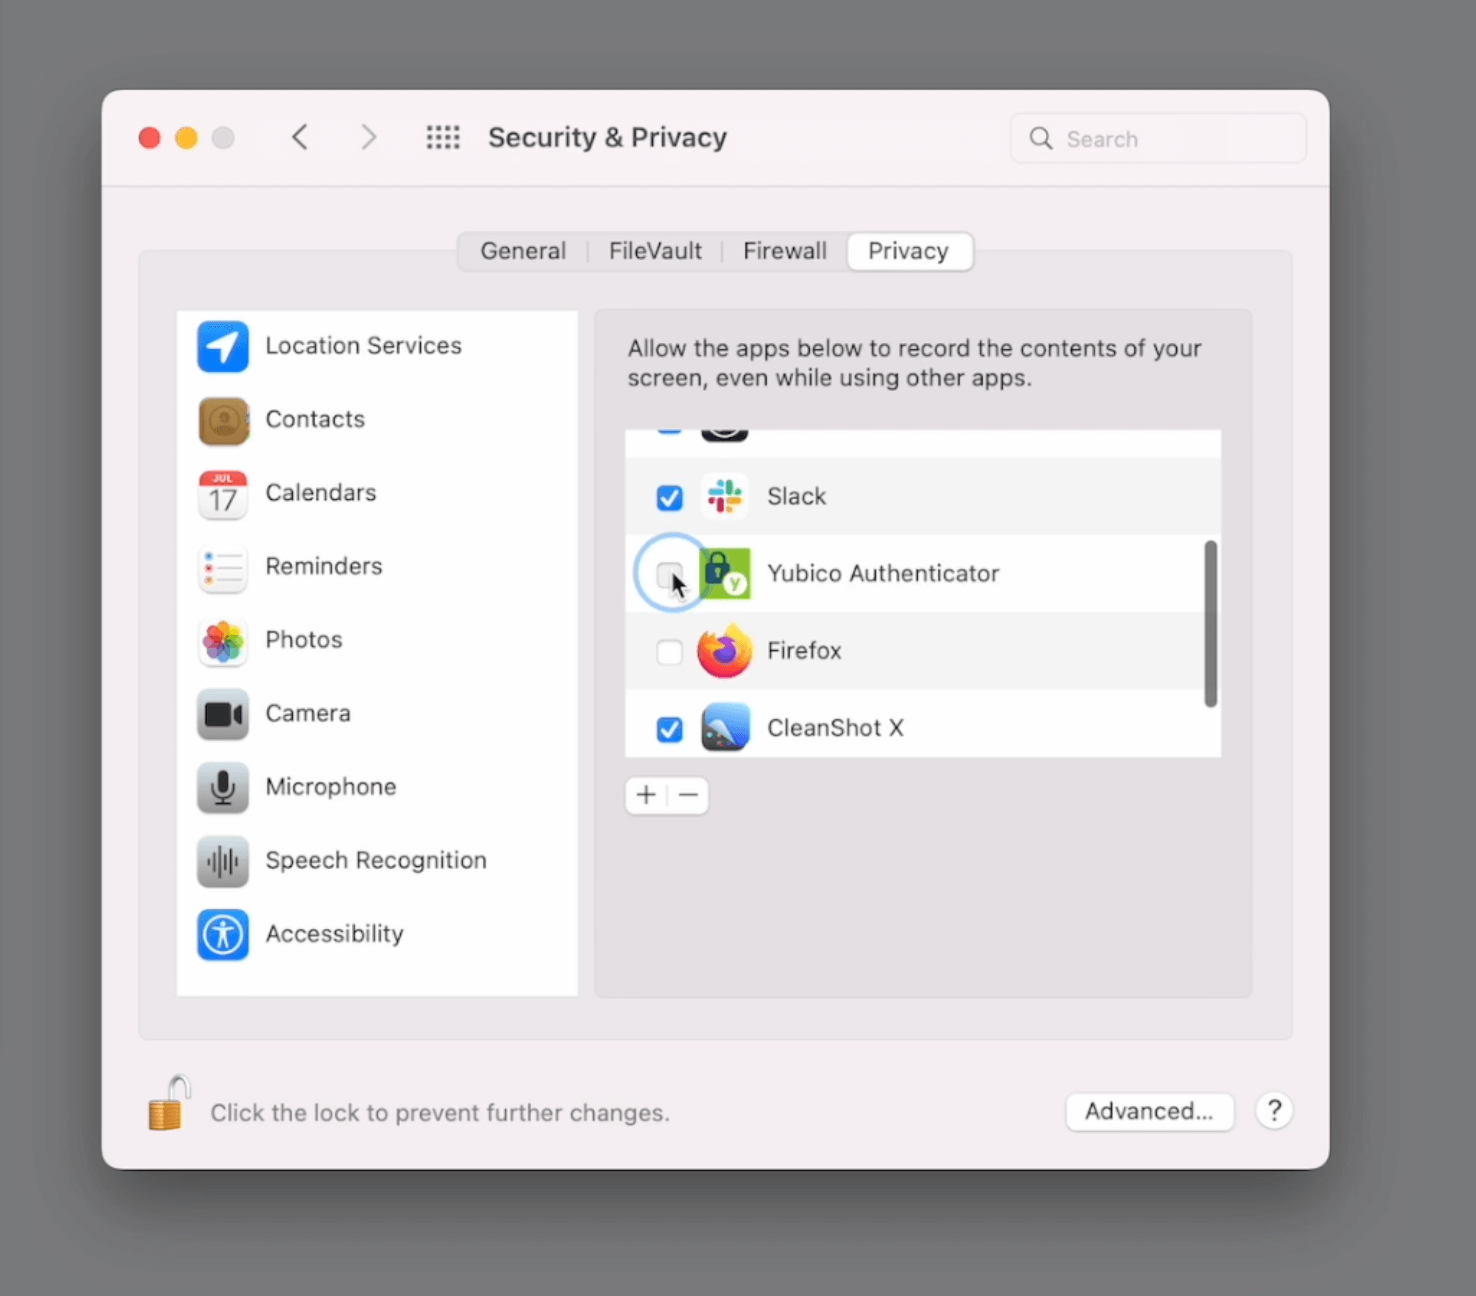Click the open padlock icon
Viewport: 1476px width, 1296px height.
point(169,1103)
